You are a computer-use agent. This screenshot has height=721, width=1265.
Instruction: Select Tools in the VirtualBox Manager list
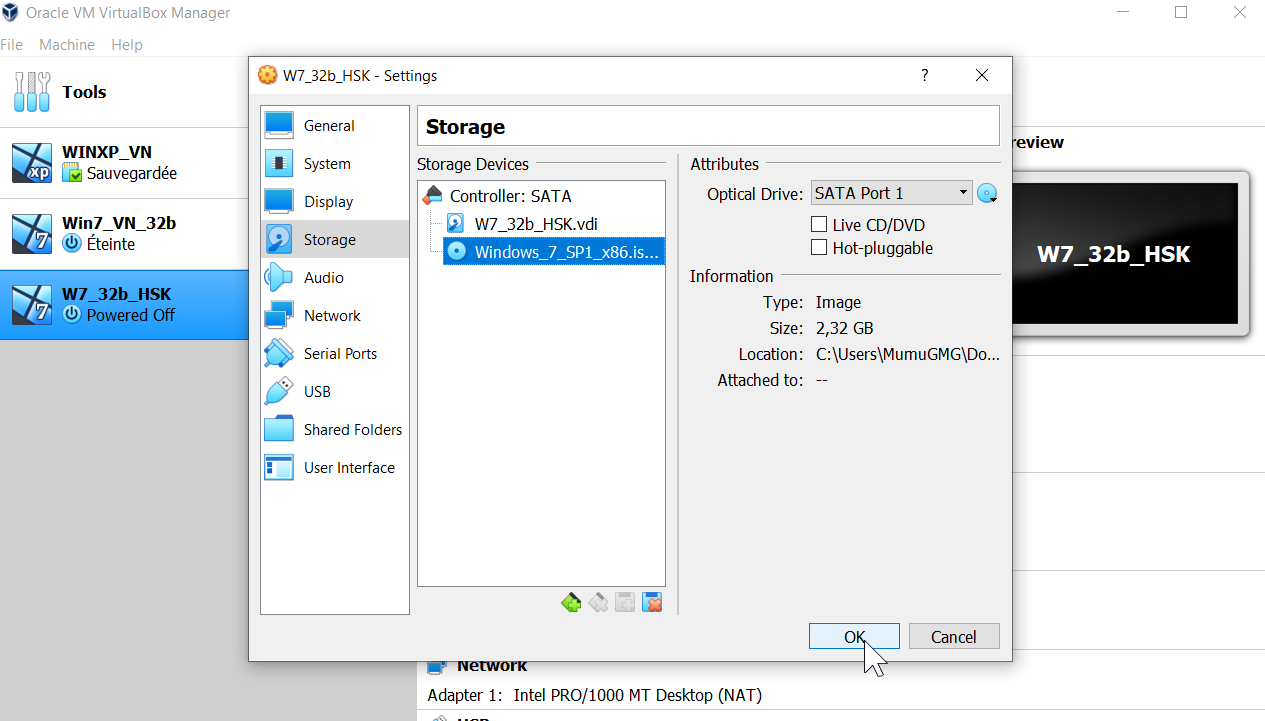124,92
